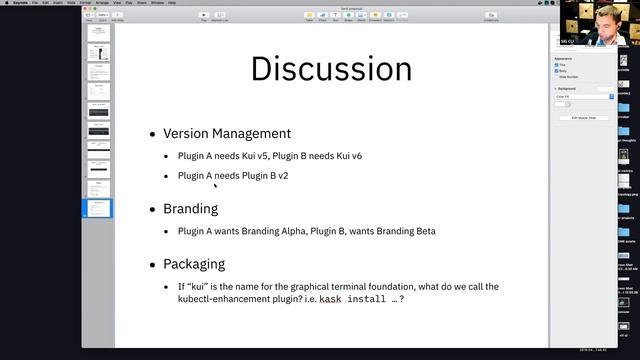Select the fifth slide thumbnail
Screen dimensions: 640x360
point(99,111)
